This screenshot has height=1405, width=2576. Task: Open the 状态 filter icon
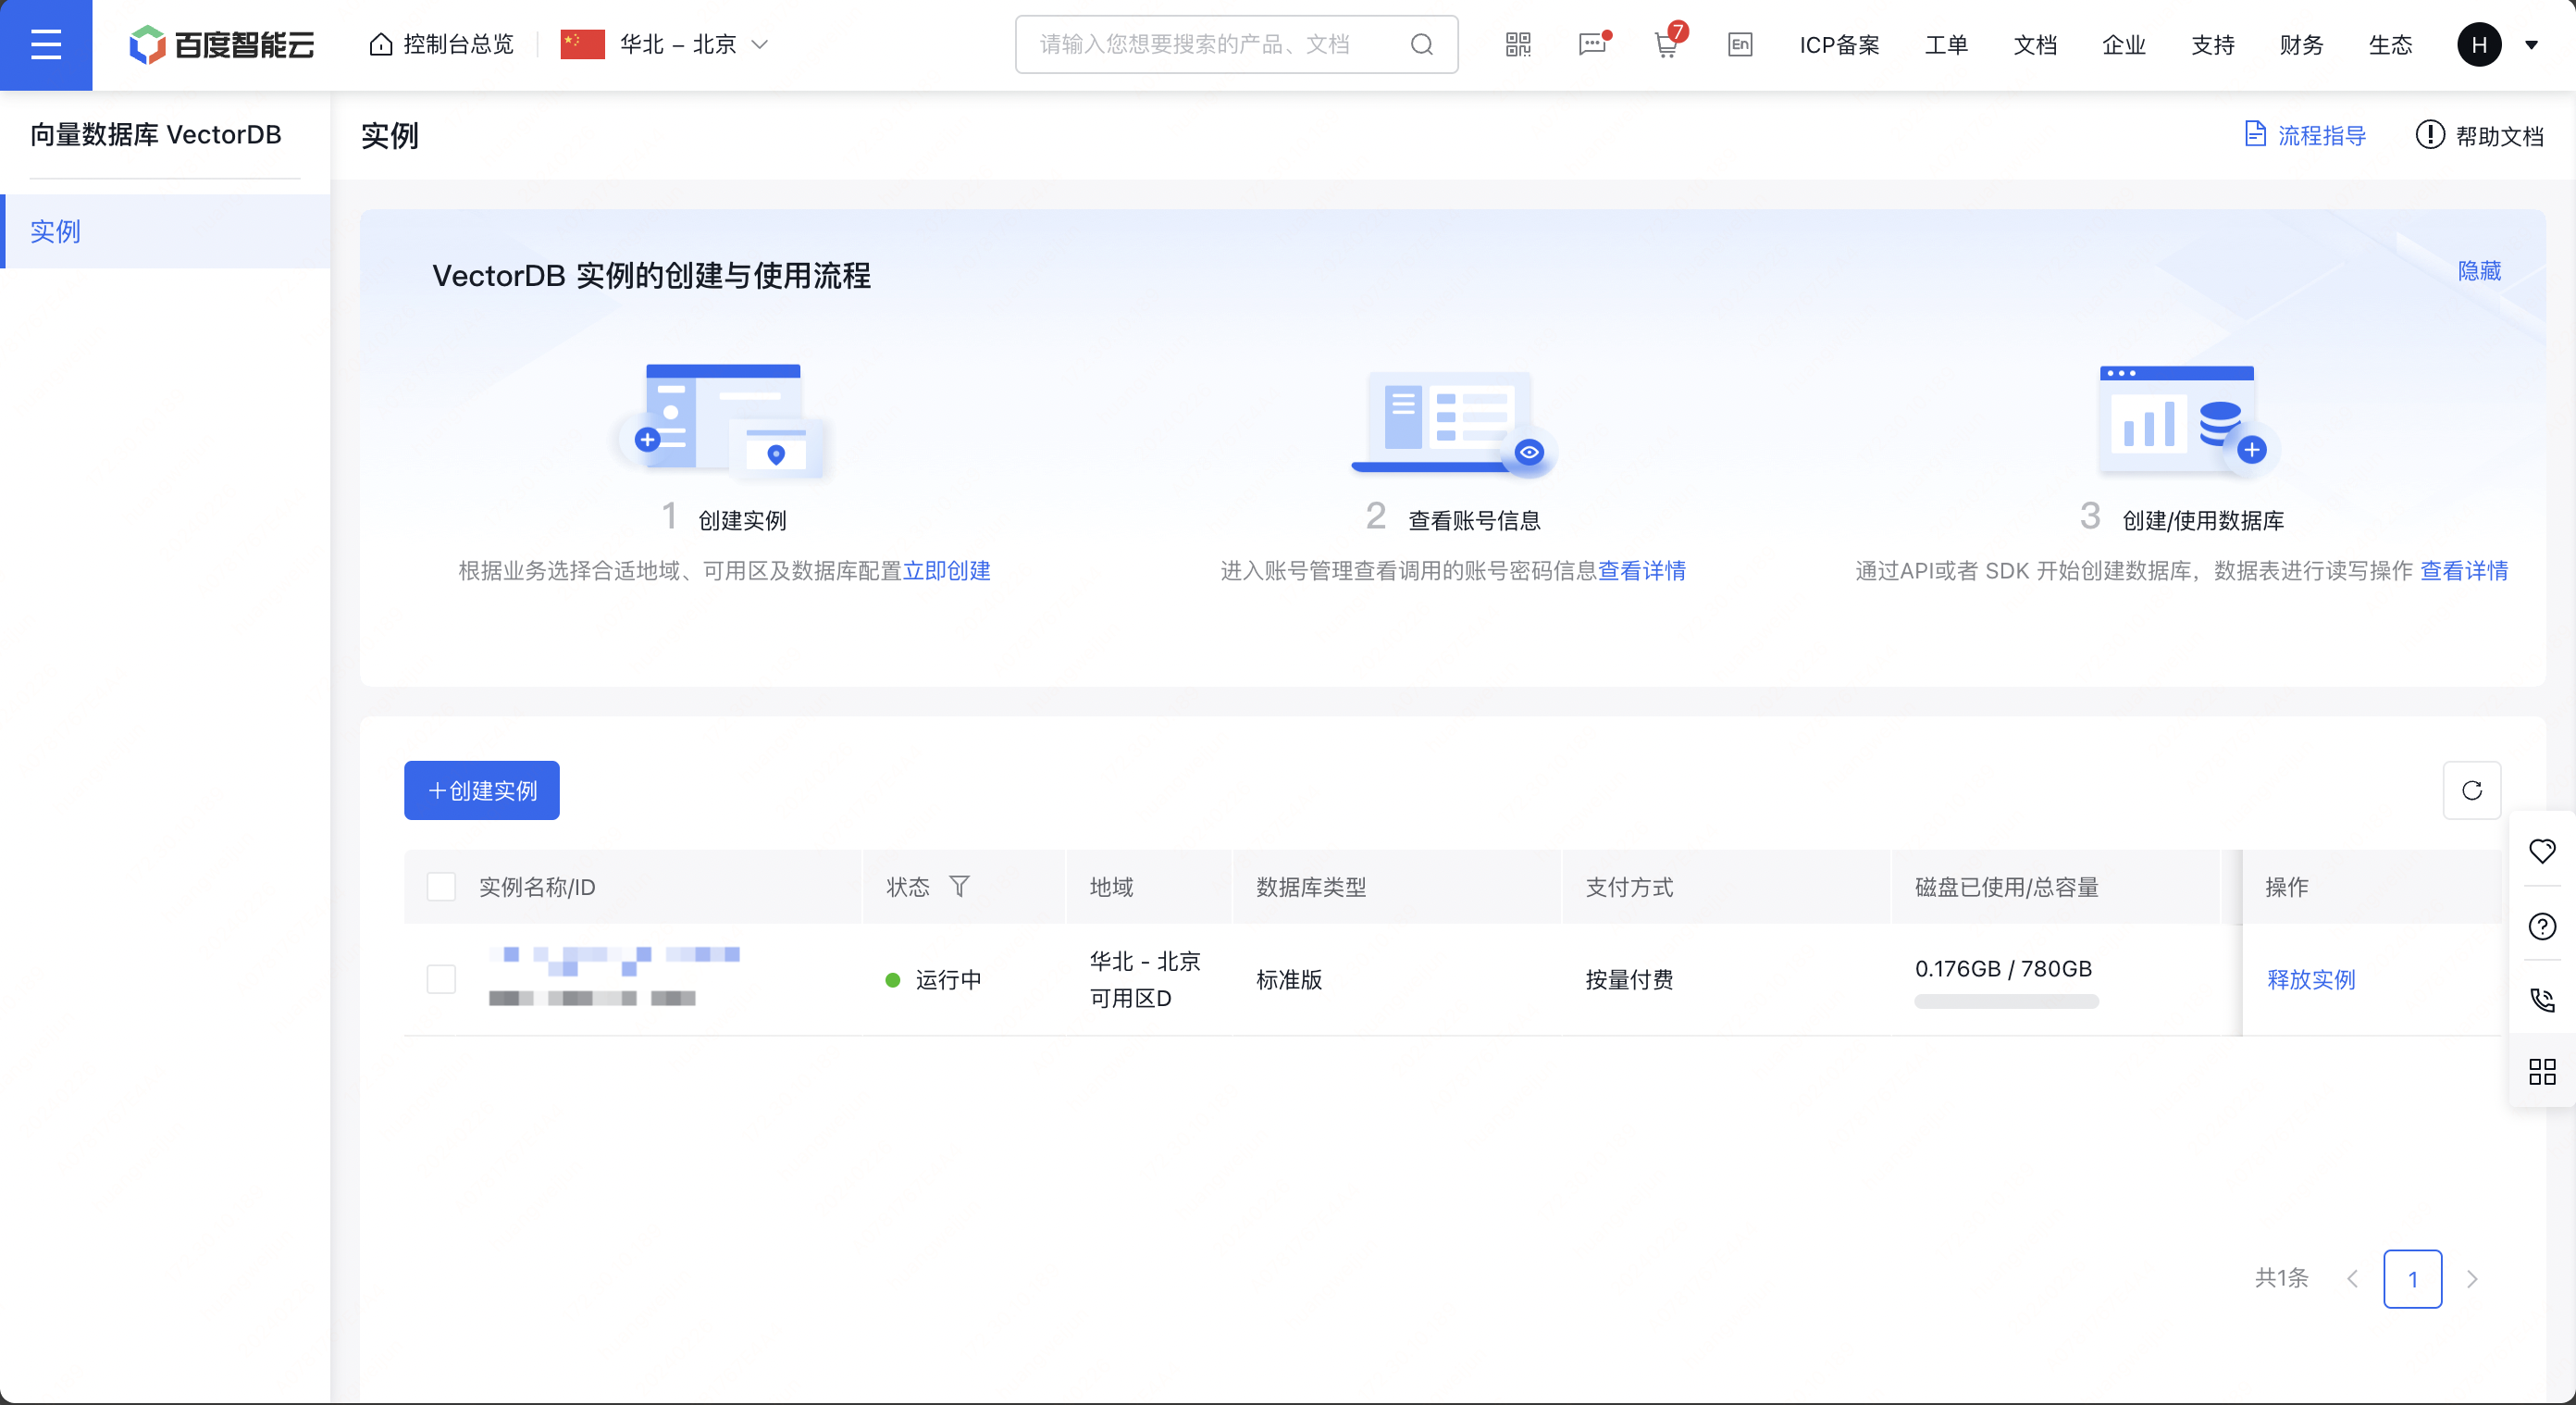coord(959,886)
